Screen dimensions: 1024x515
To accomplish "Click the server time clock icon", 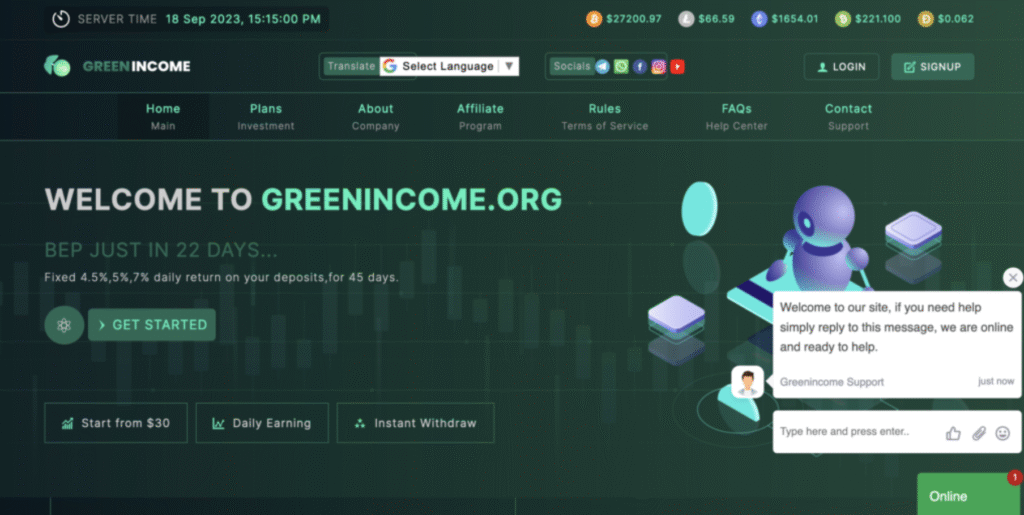I will (x=61, y=19).
